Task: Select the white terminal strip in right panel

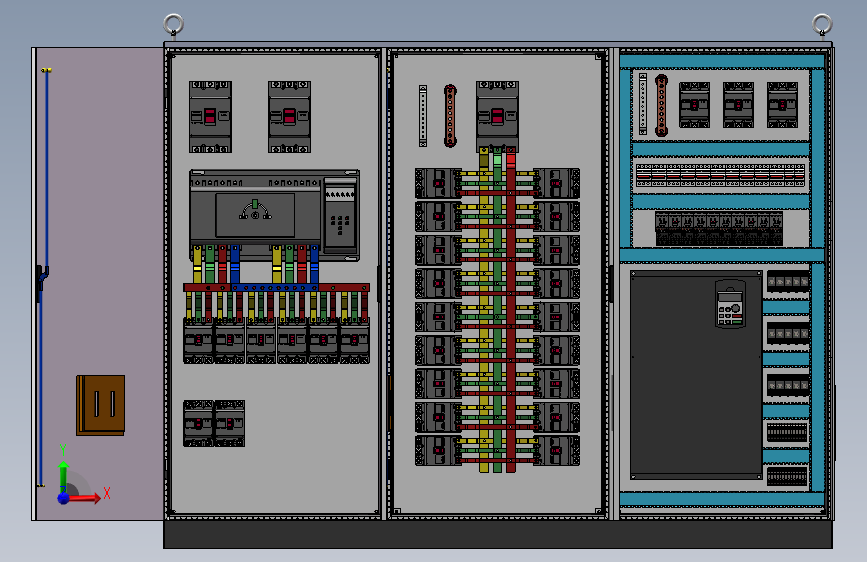Action: click(x=643, y=103)
